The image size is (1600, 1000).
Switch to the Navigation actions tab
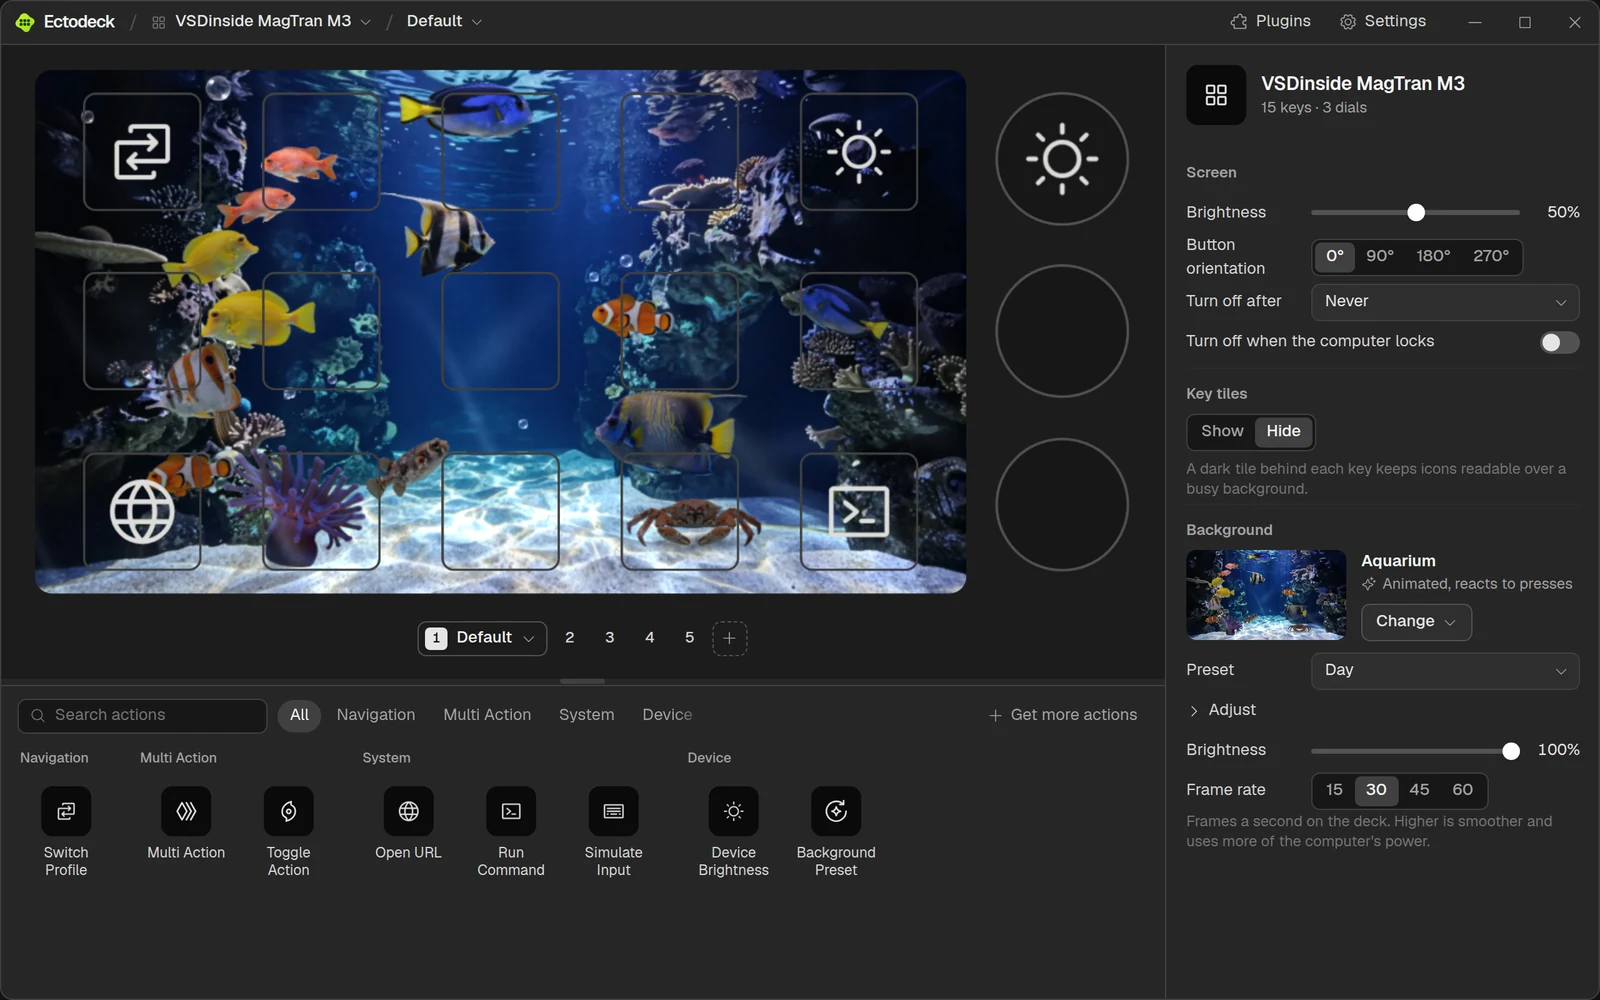(376, 715)
